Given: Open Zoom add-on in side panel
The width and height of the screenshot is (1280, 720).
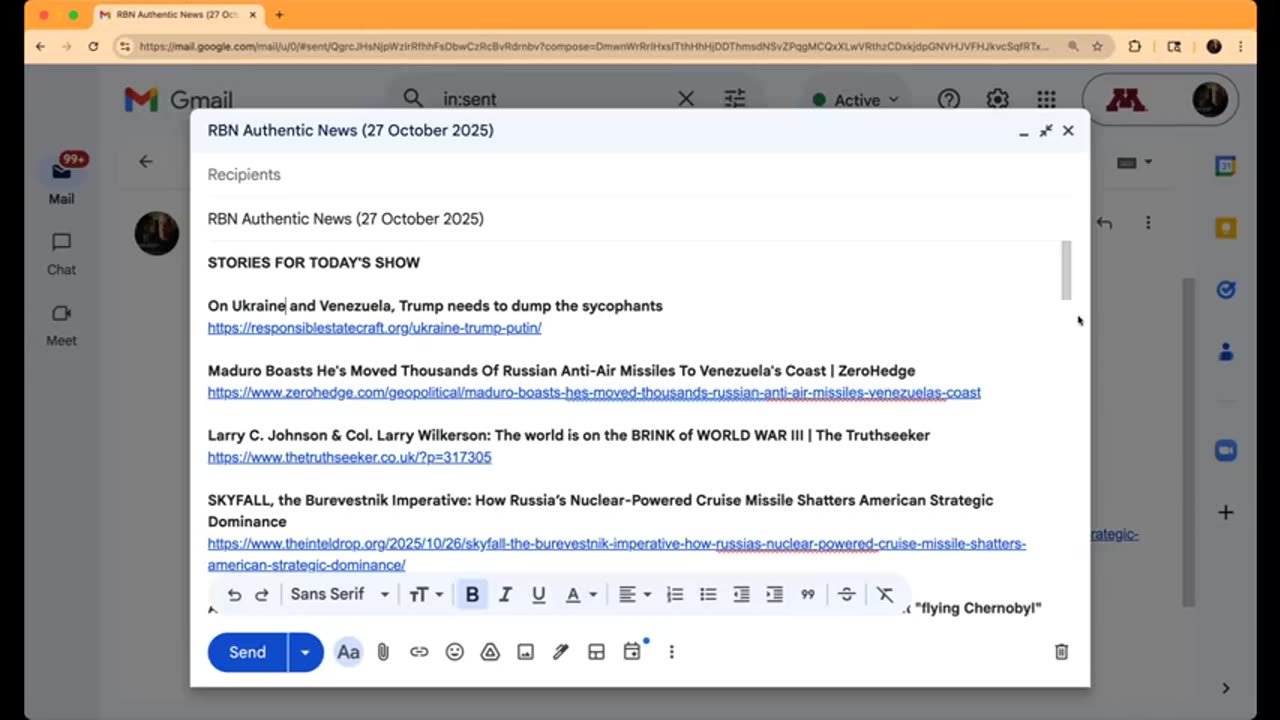Looking at the screenshot, I should click(1226, 451).
